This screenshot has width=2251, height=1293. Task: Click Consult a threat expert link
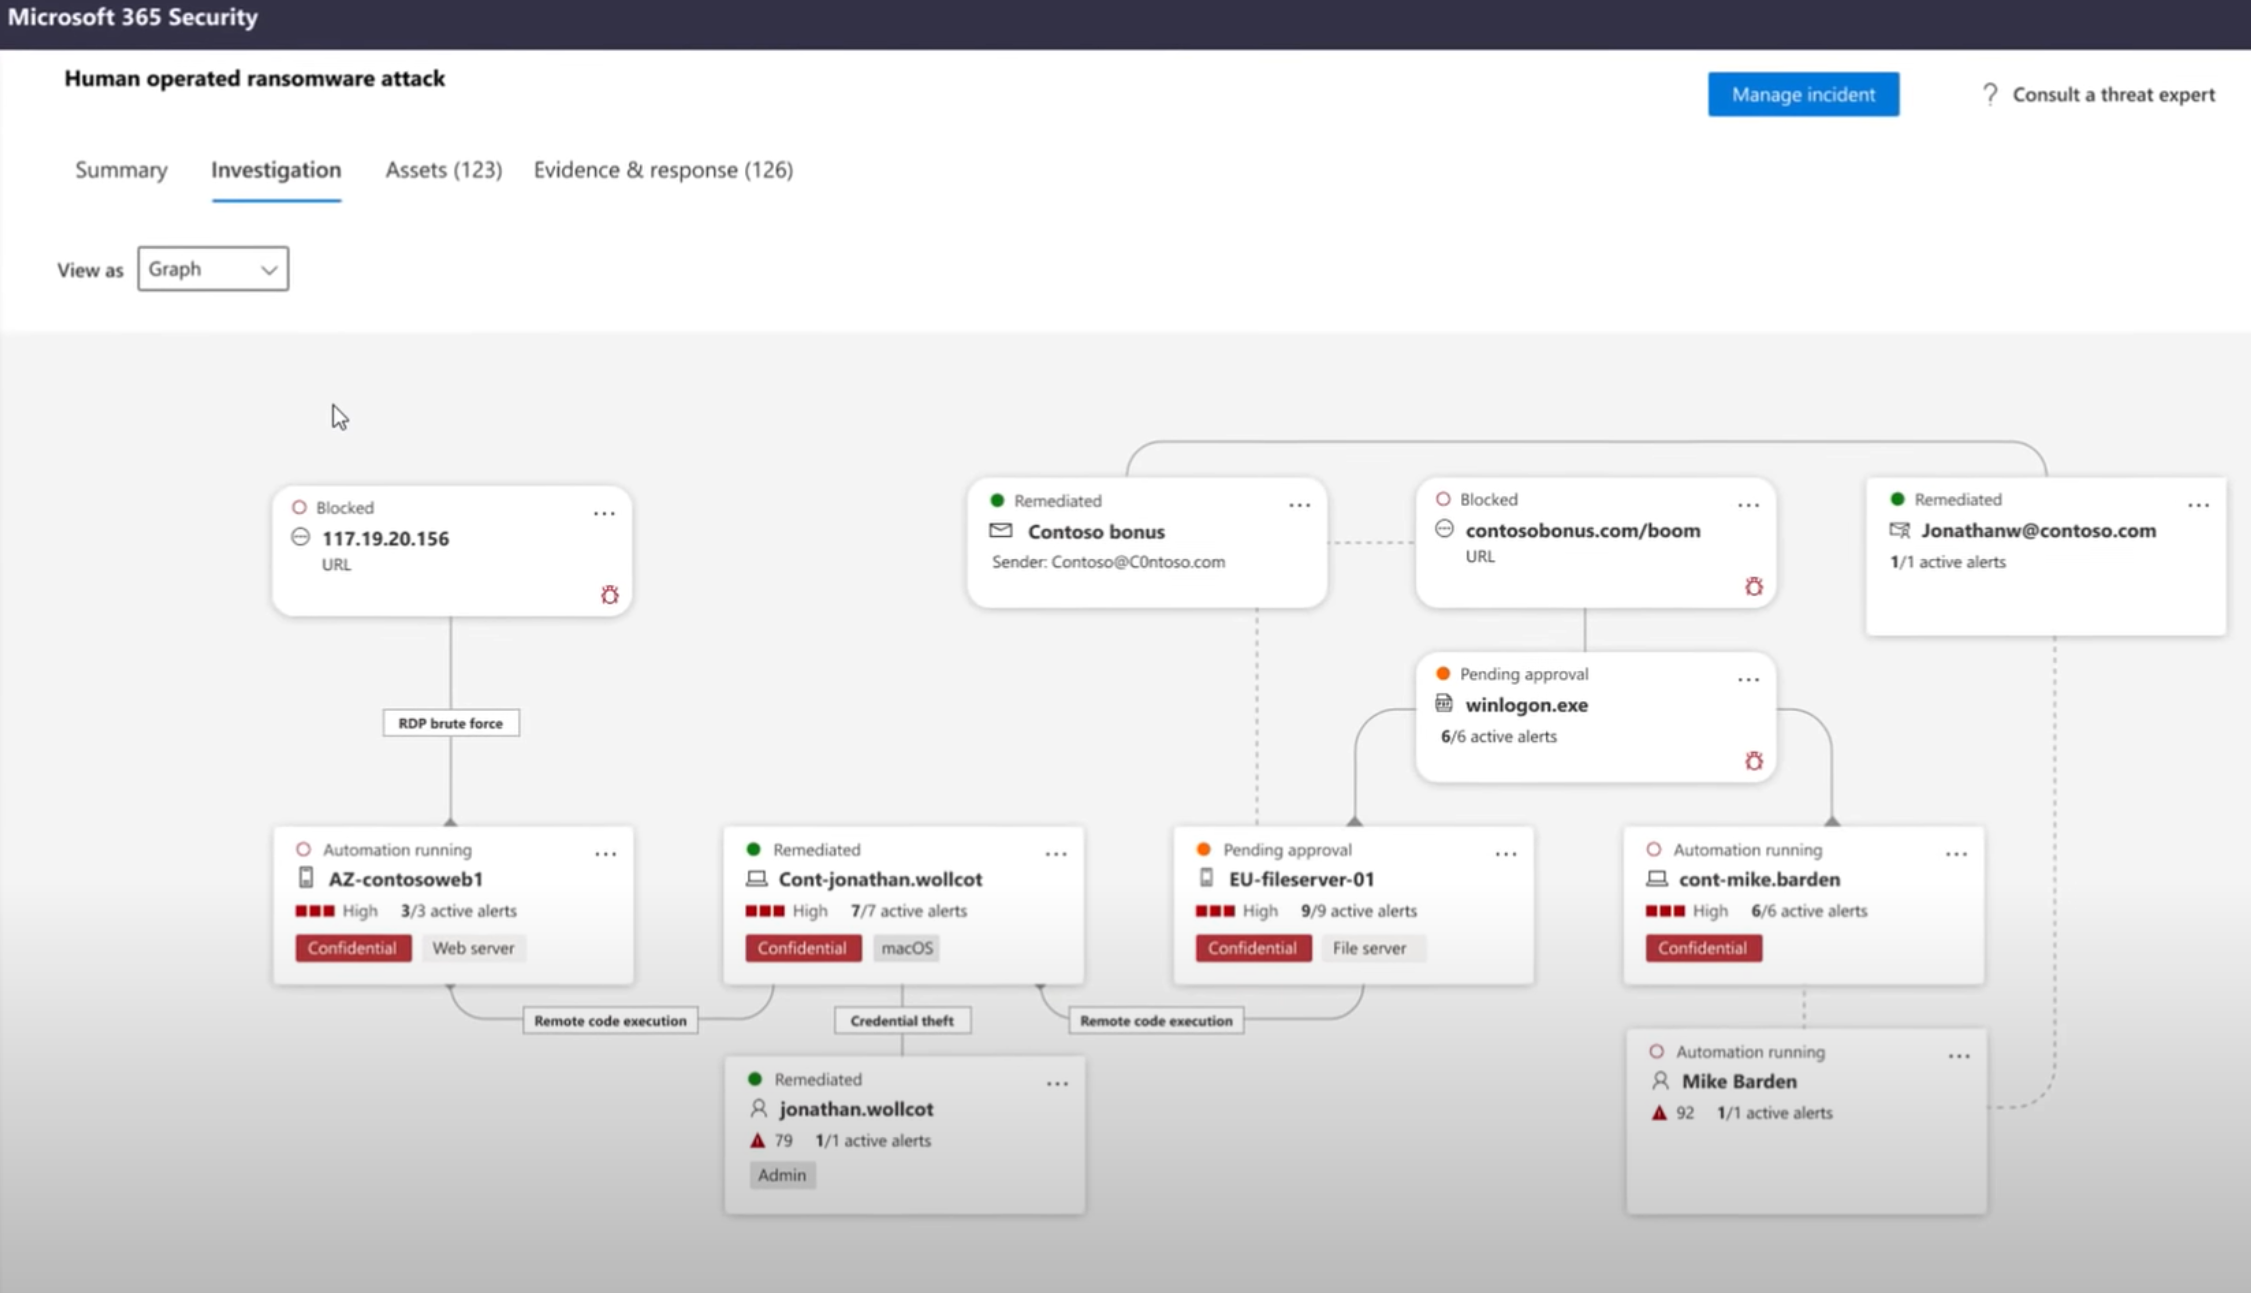coord(2098,93)
